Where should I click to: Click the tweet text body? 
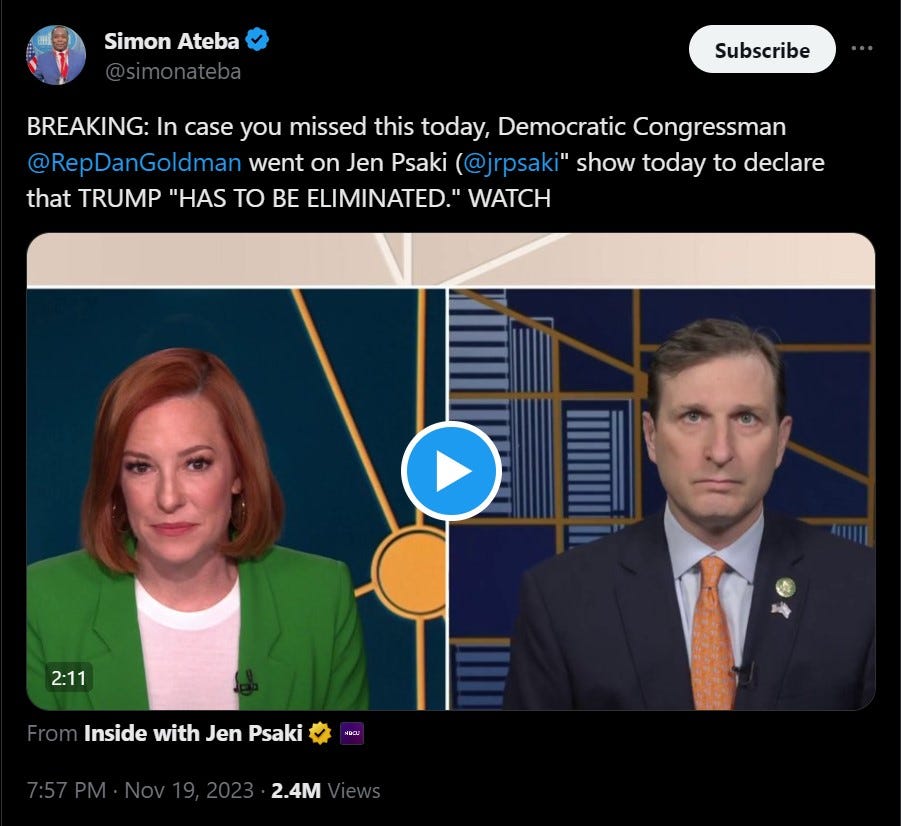(425, 163)
